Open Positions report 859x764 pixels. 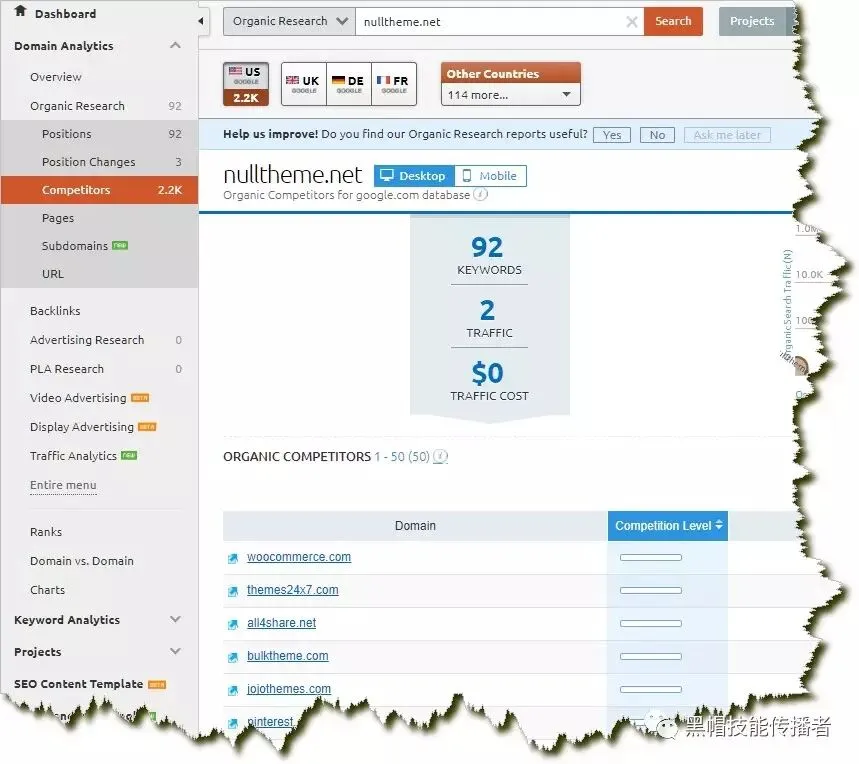tap(67, 134)
